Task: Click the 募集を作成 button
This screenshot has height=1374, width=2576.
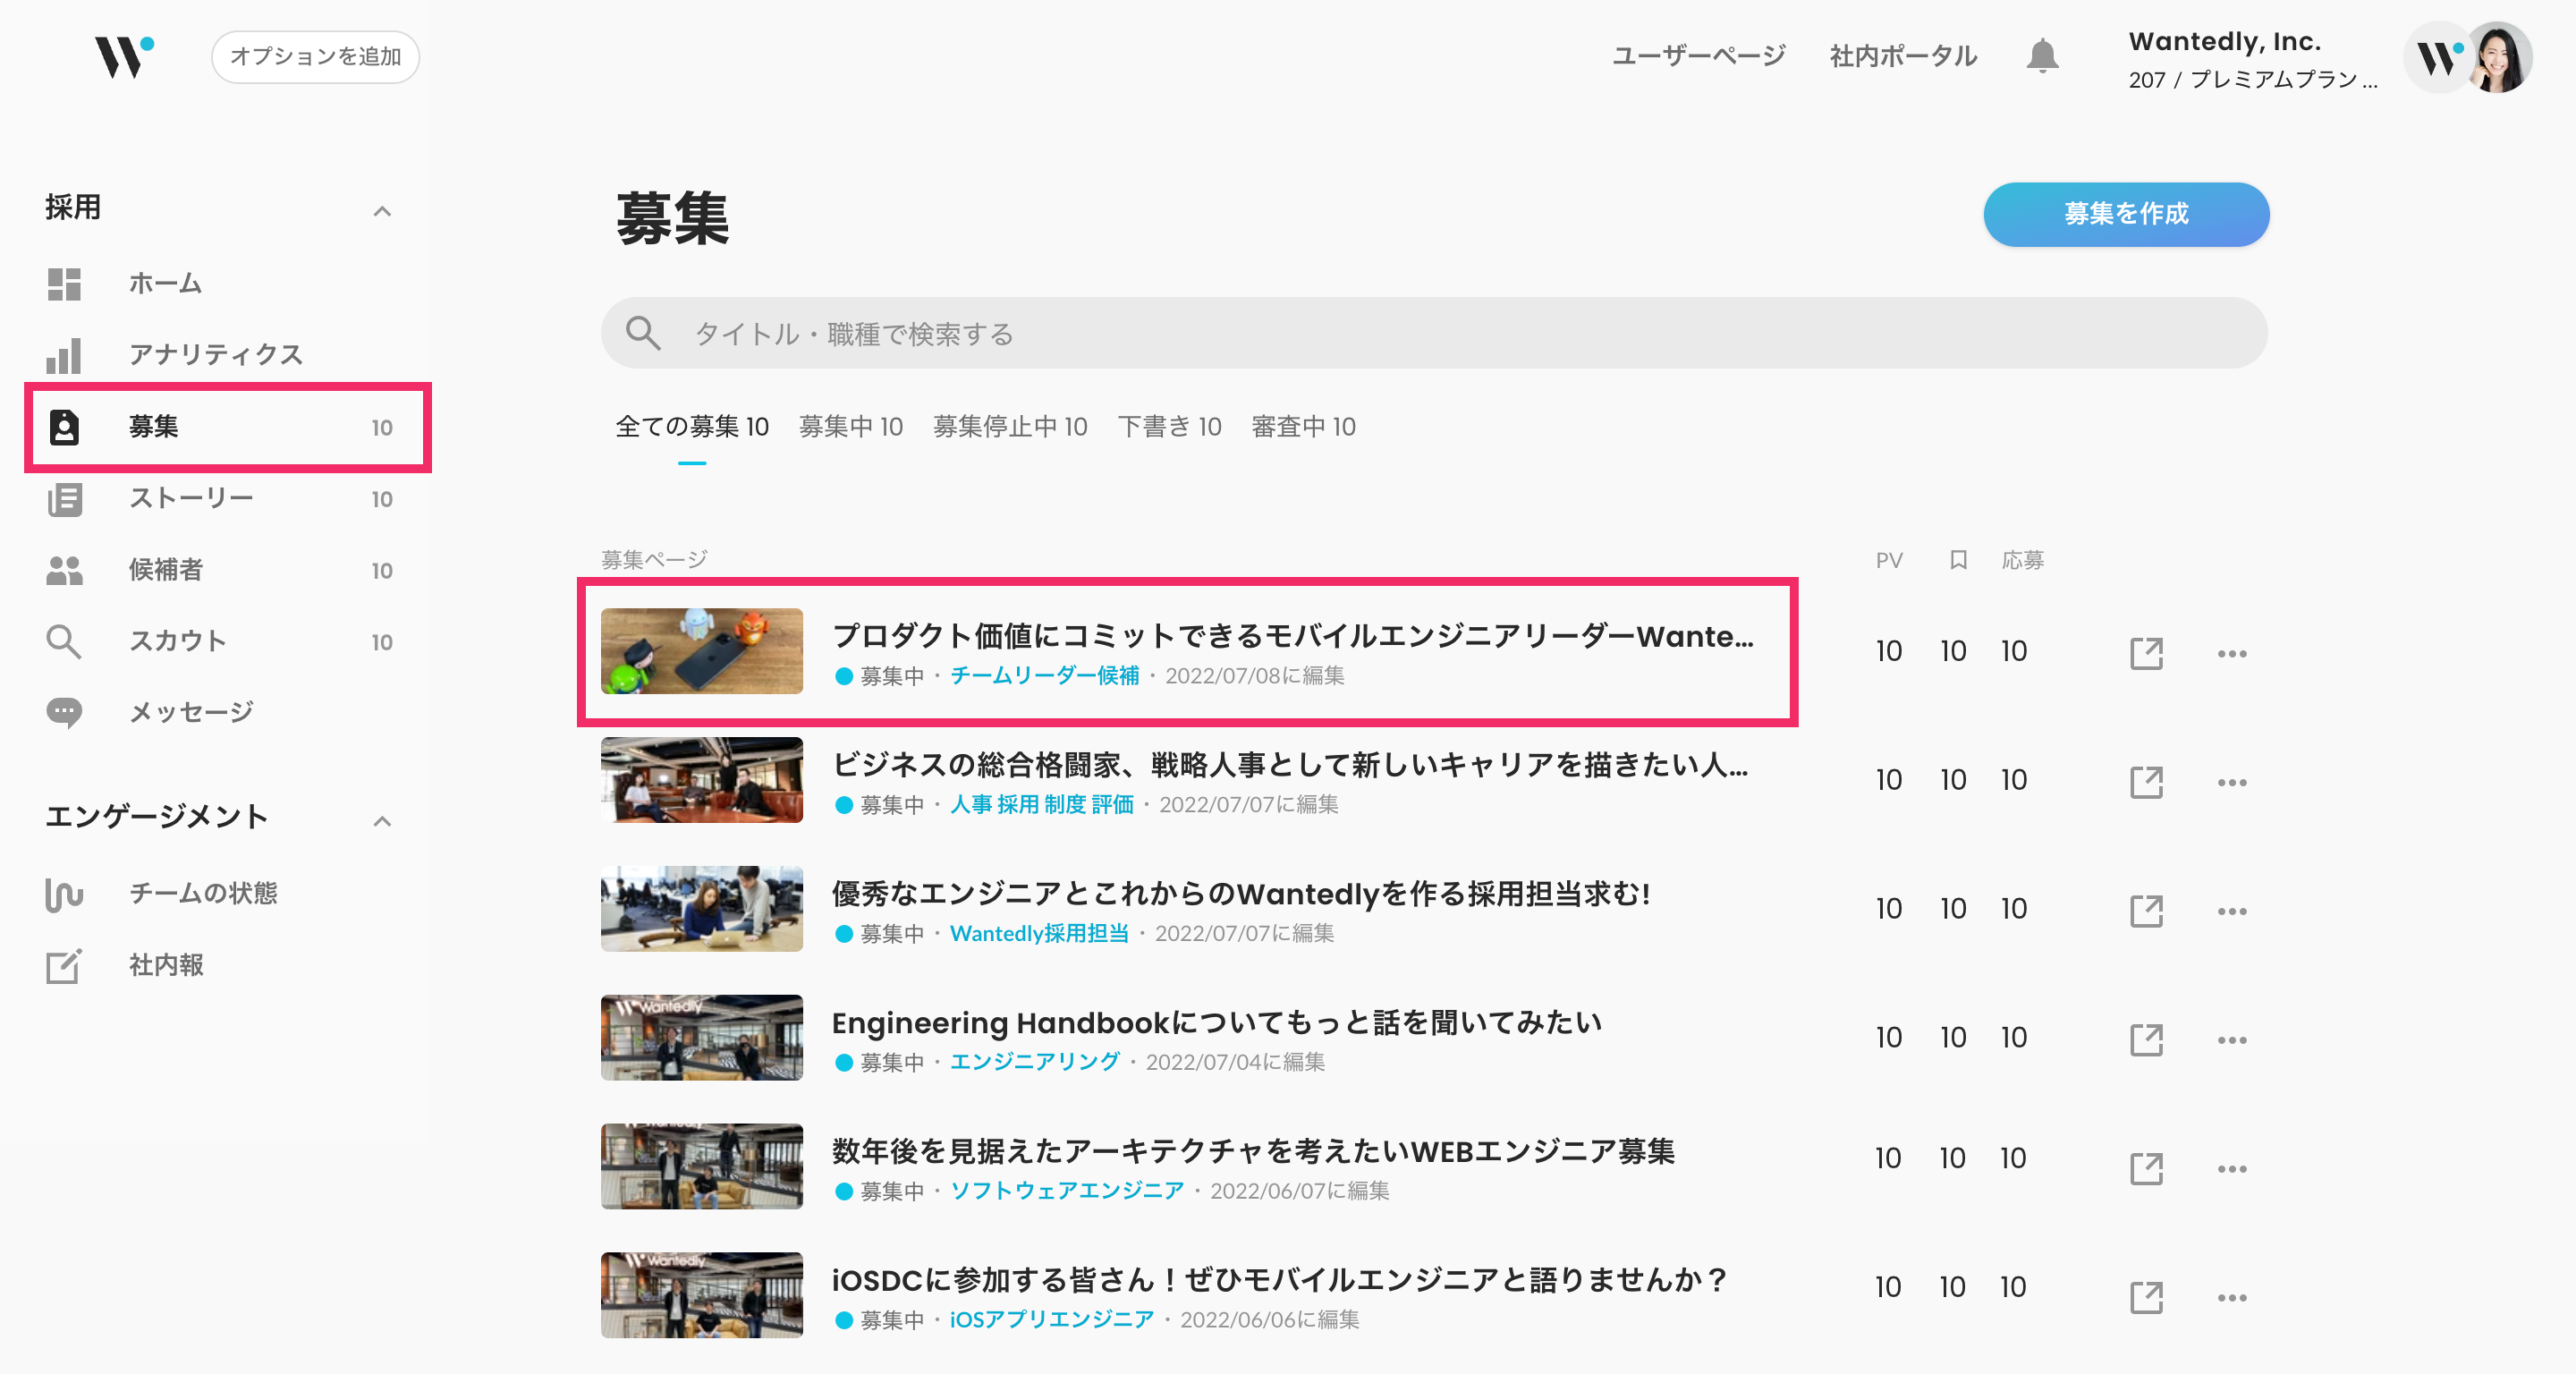Action: pyautogui.click(x=2125, y=214)
